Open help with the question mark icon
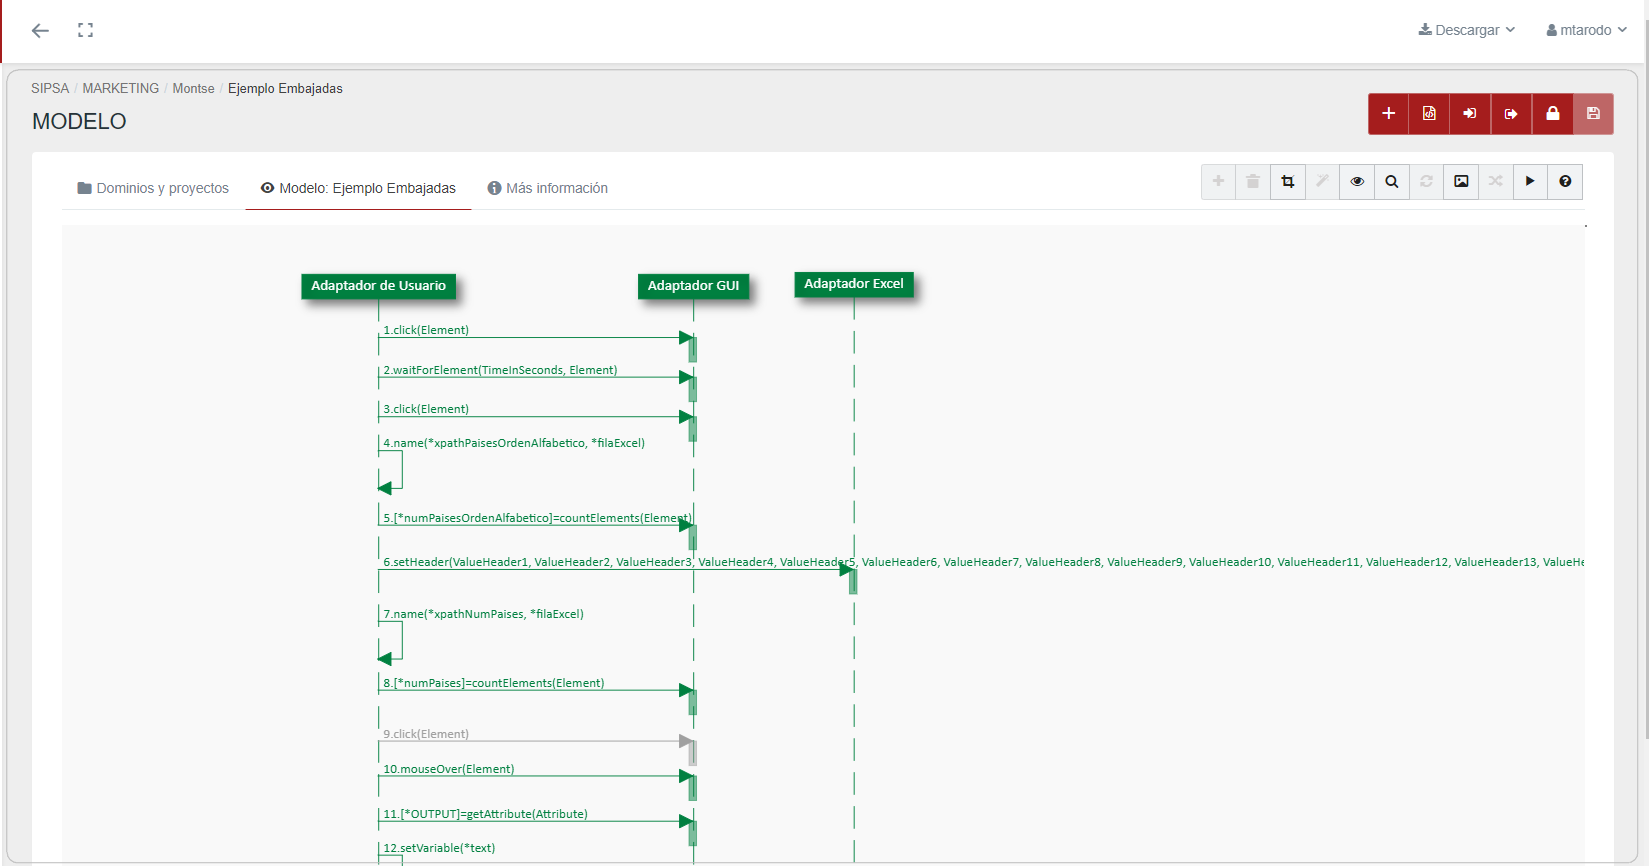 pos(1565,182)
